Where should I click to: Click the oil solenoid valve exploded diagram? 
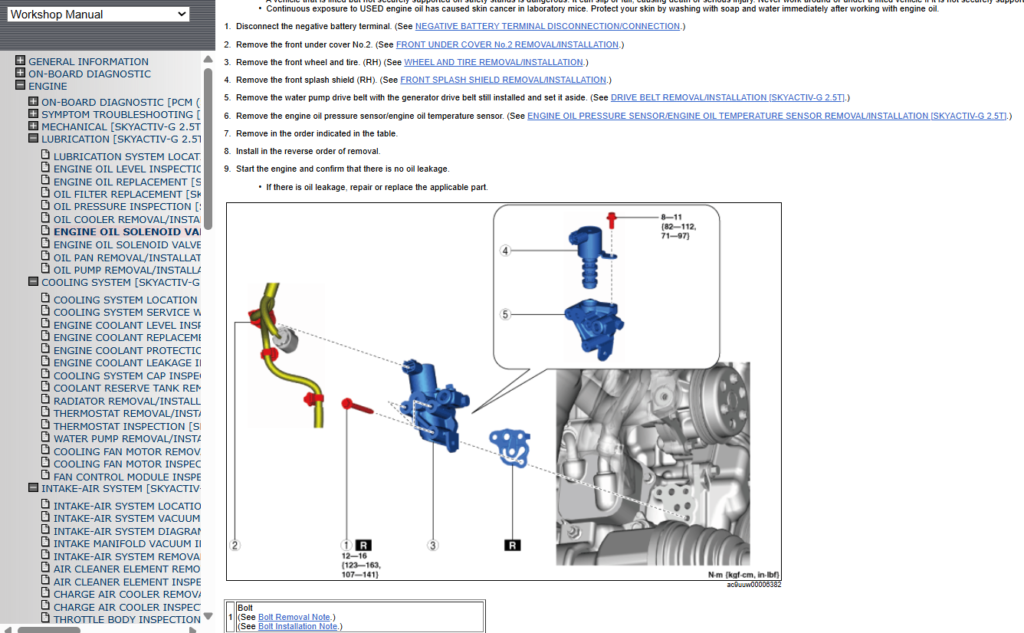pos(504,391)
